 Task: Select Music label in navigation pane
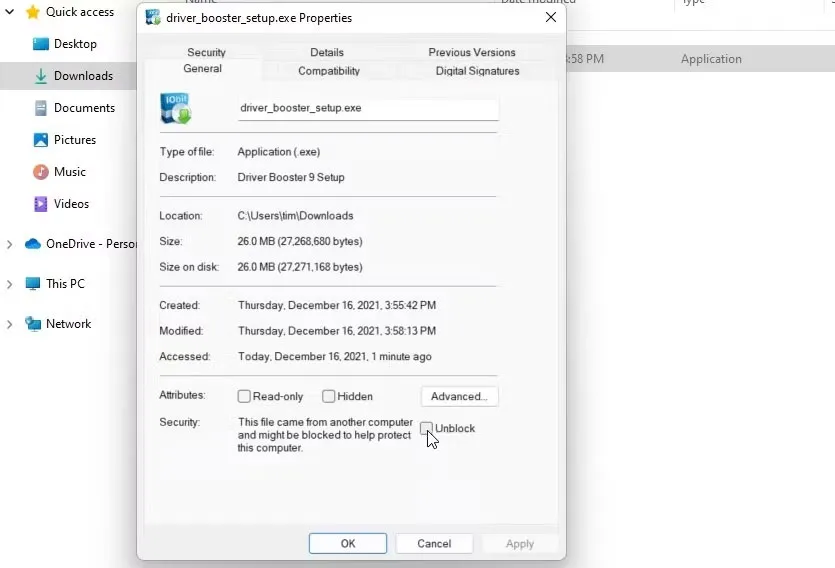(70, 171)
